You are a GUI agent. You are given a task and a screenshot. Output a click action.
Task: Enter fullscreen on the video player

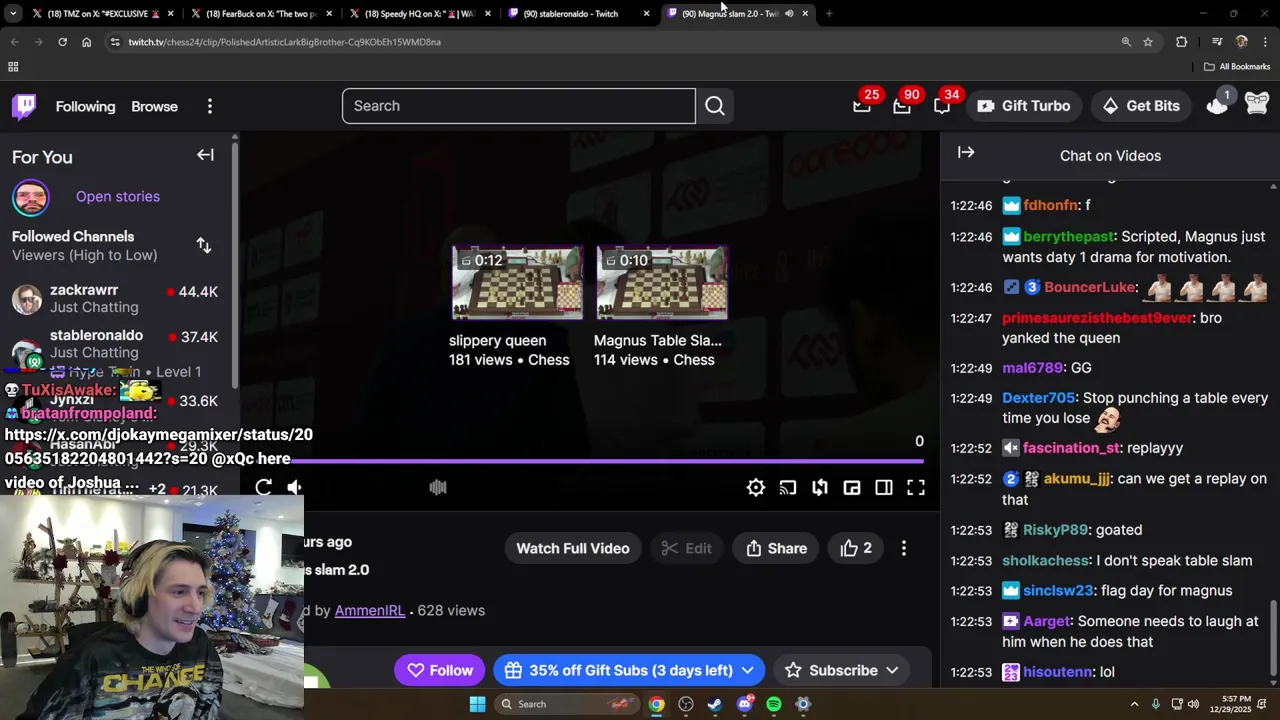[x=916, y=487]
